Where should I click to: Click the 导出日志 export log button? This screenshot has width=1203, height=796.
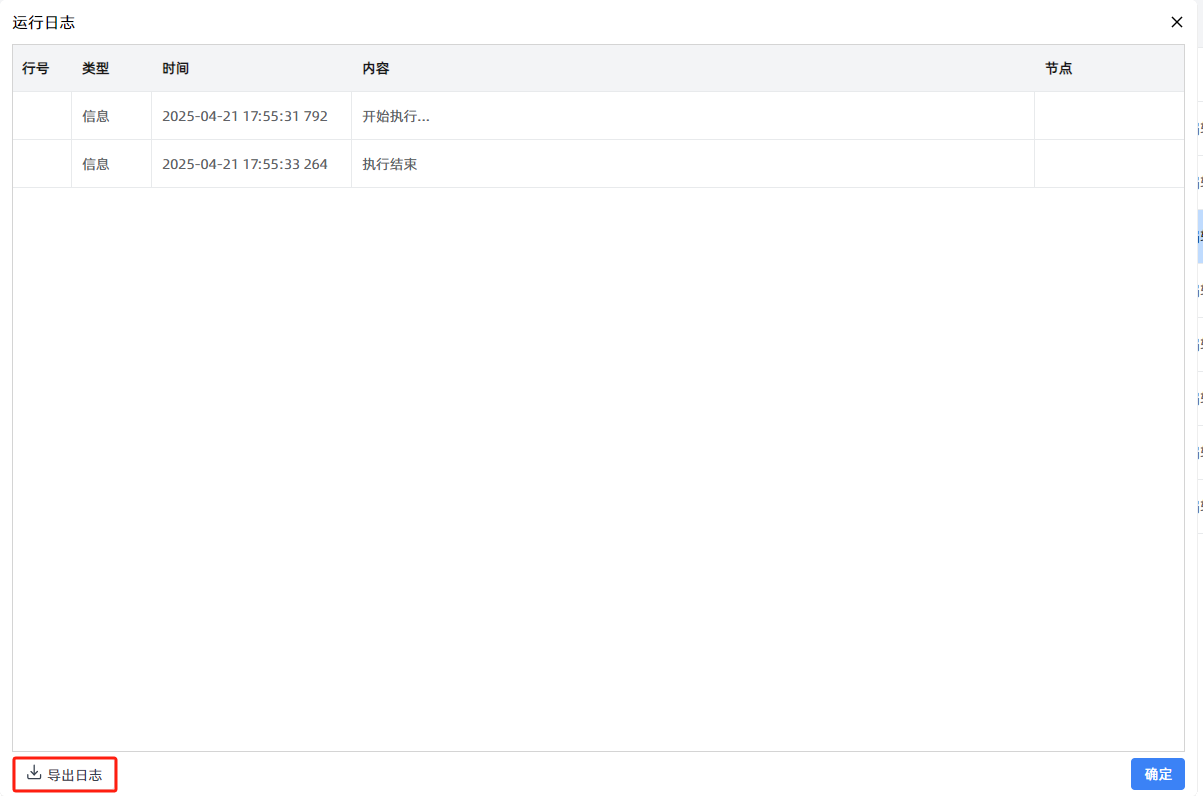pos(64,774)
